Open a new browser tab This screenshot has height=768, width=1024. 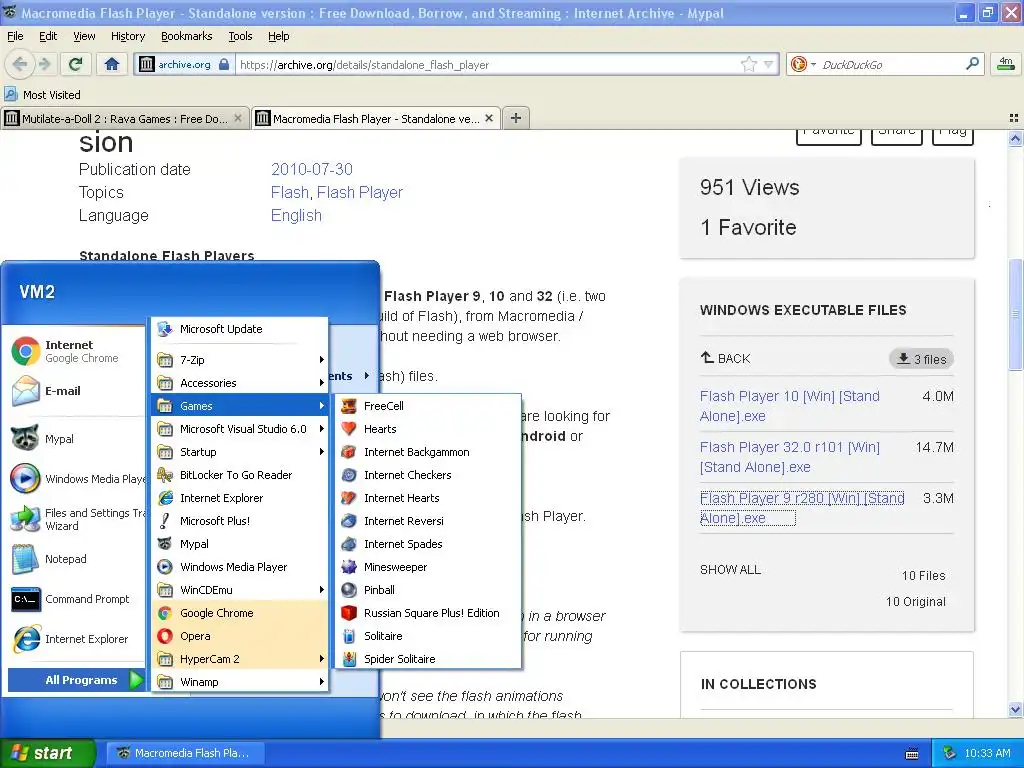tap(516, 118)
